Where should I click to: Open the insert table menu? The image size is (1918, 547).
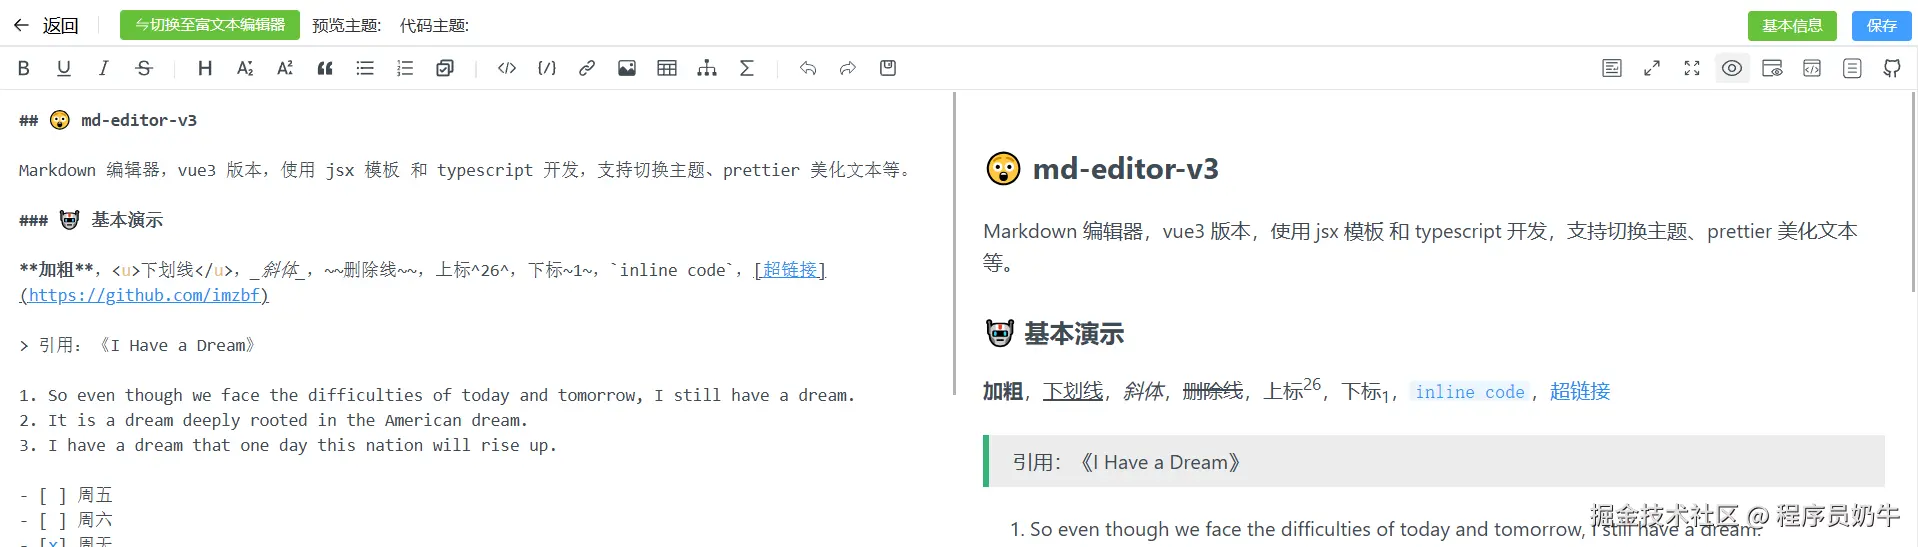[x=667, y=68]
